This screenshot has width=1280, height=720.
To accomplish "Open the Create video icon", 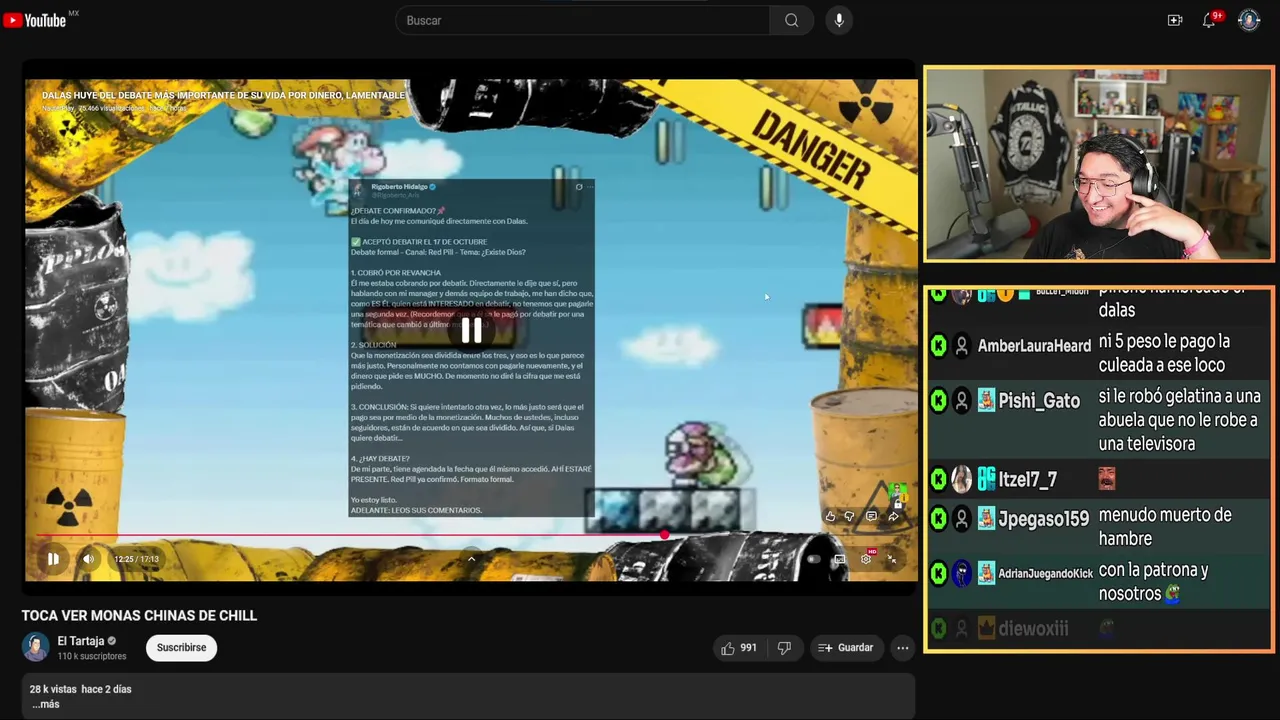I will point(1175,20).
